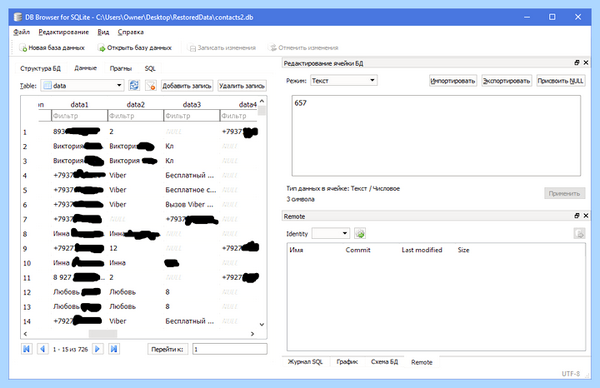Open the Редактирование menu
This screenshot has width=600, height=388.
(64, 32)
